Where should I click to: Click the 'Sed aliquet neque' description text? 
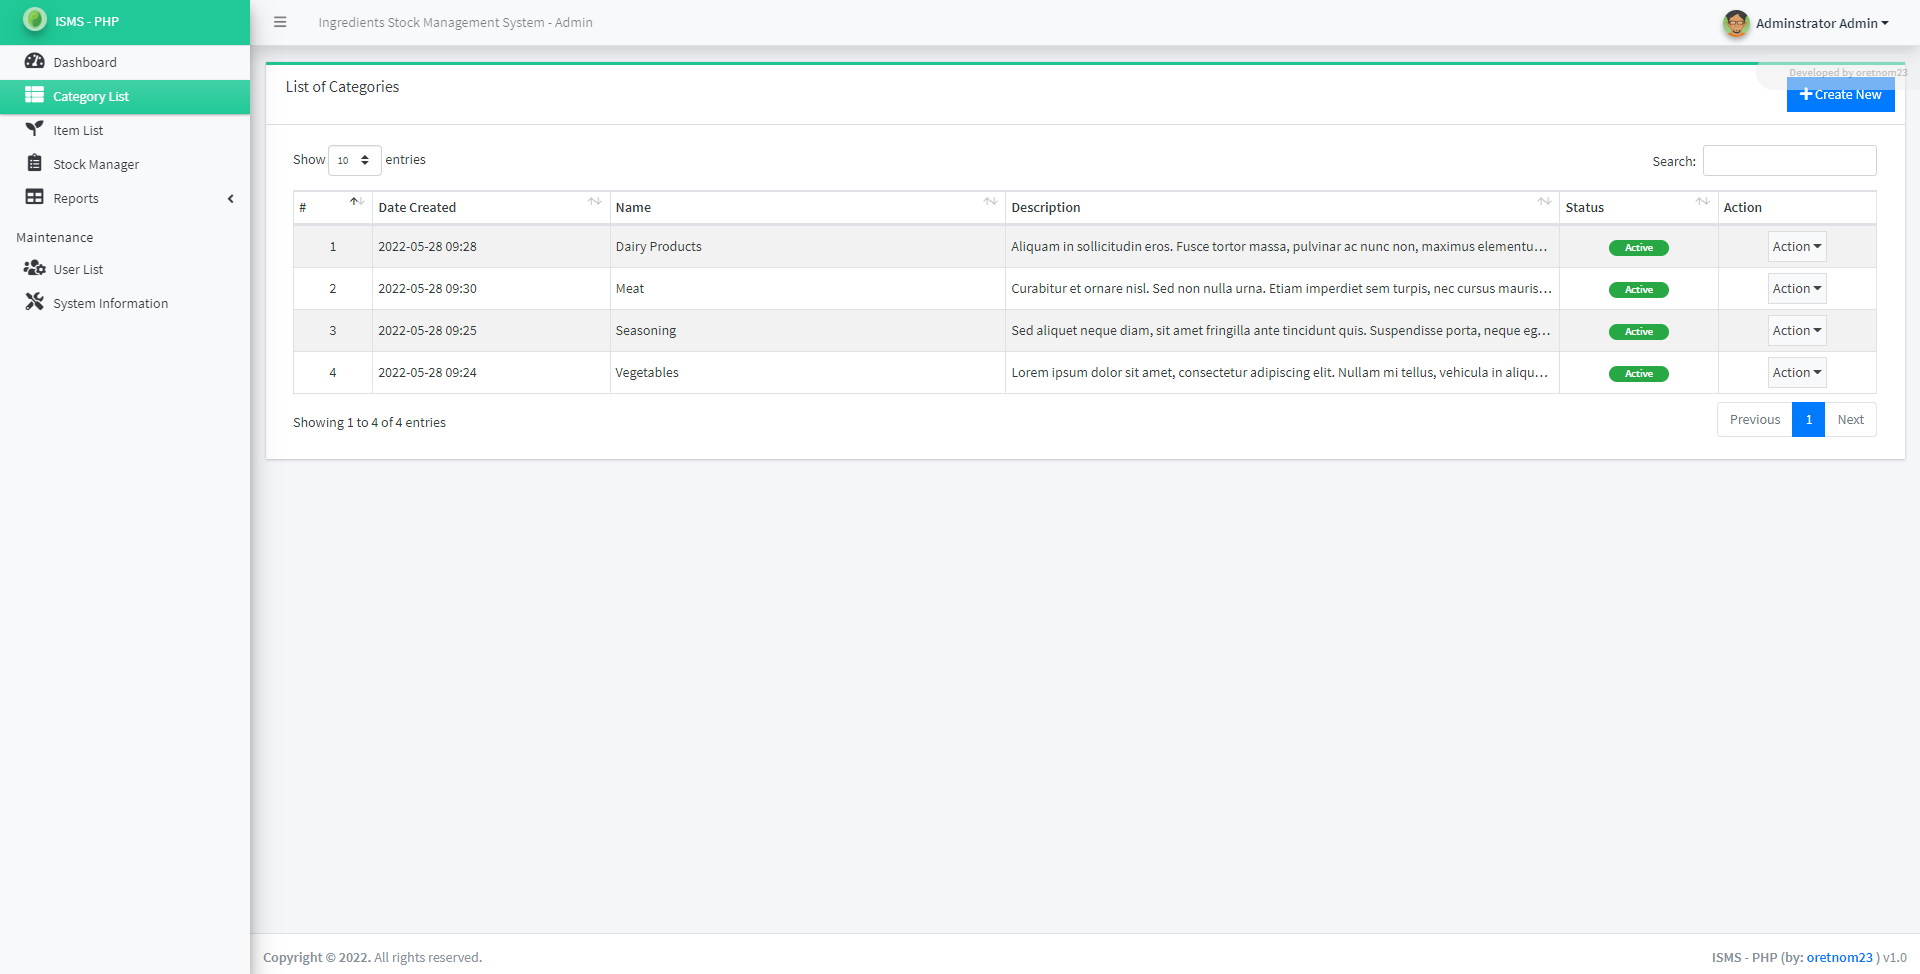[1281, 331]
